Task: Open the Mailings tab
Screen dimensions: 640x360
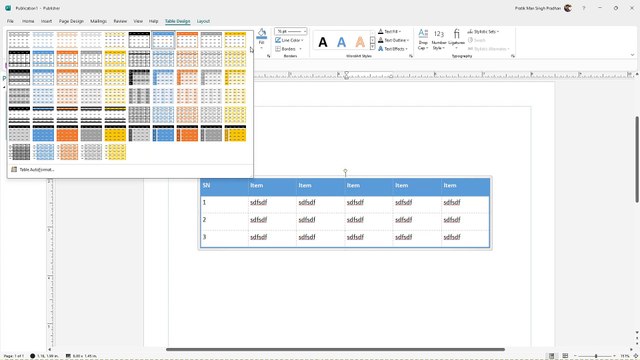Action: click(x=98, y=21)
